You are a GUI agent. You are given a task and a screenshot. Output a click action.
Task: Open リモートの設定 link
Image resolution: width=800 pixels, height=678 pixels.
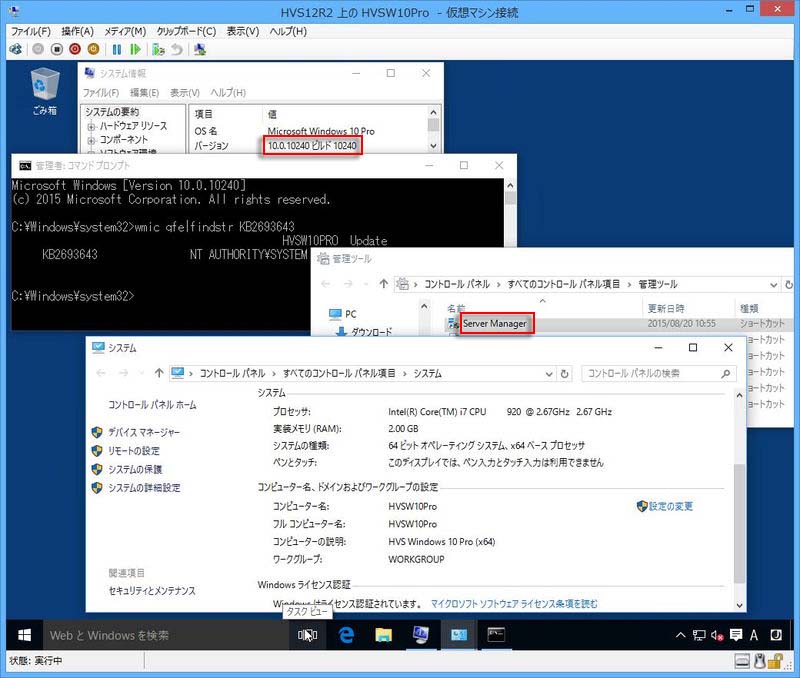(134, 451)
